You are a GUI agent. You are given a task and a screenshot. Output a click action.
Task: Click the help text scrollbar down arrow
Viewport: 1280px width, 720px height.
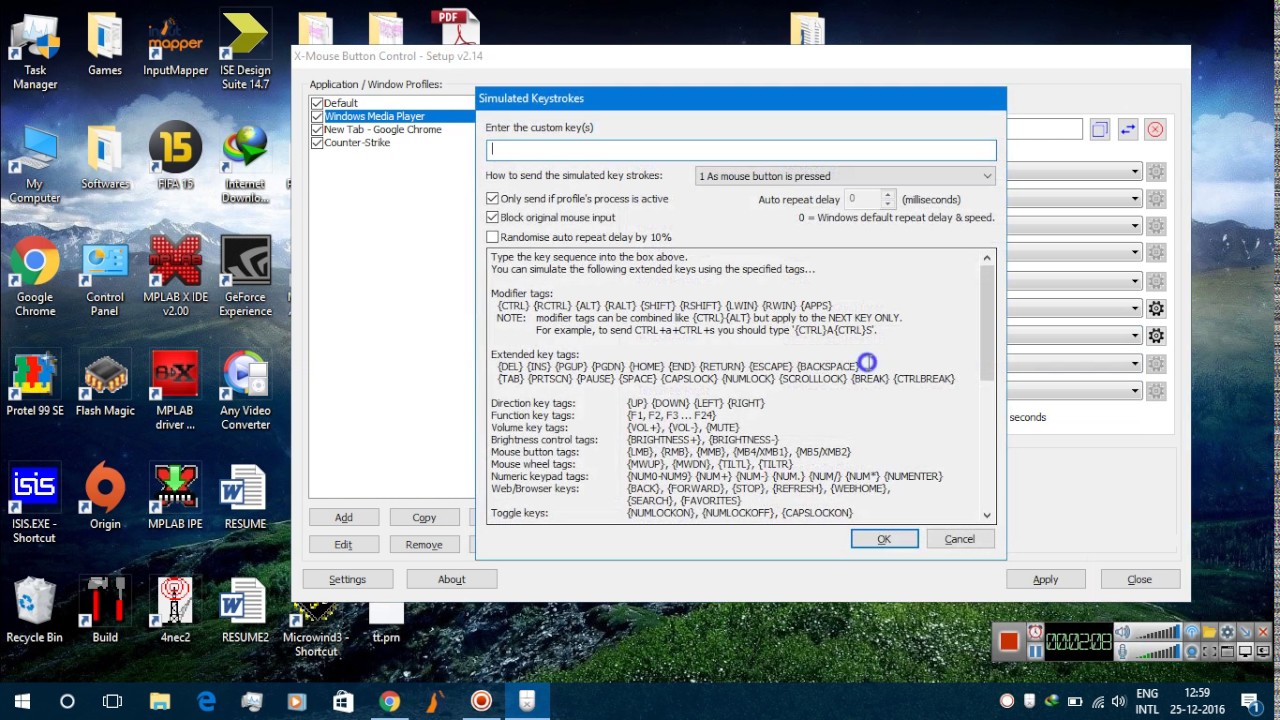(x=987, y=516)
